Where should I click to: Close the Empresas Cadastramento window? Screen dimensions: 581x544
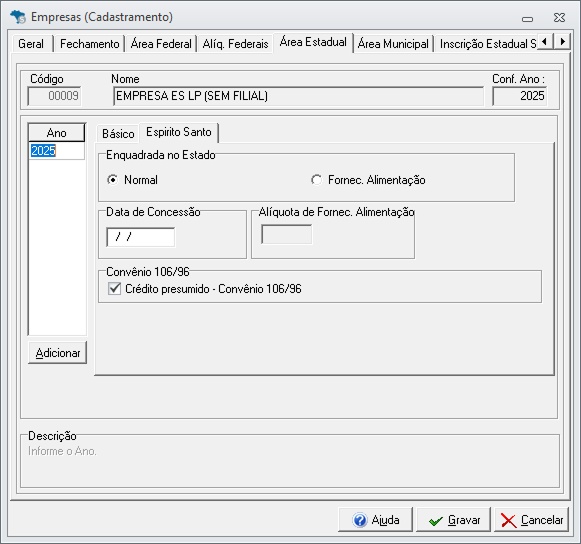[x=559, y=17]
